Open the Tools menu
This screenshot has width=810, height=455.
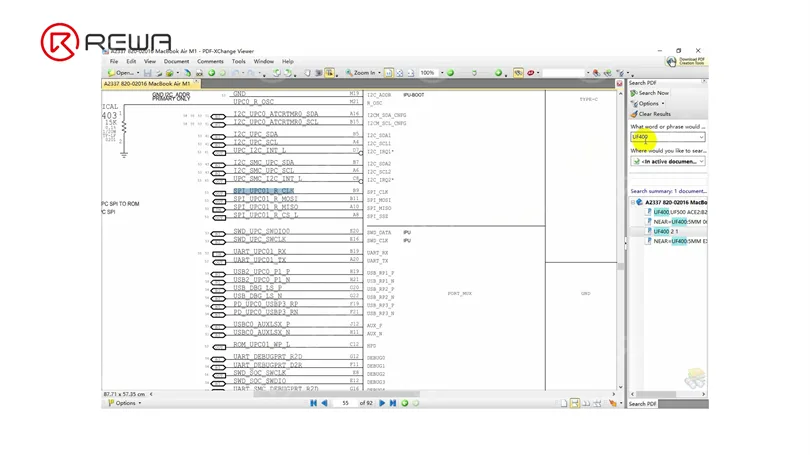point(239,61)
